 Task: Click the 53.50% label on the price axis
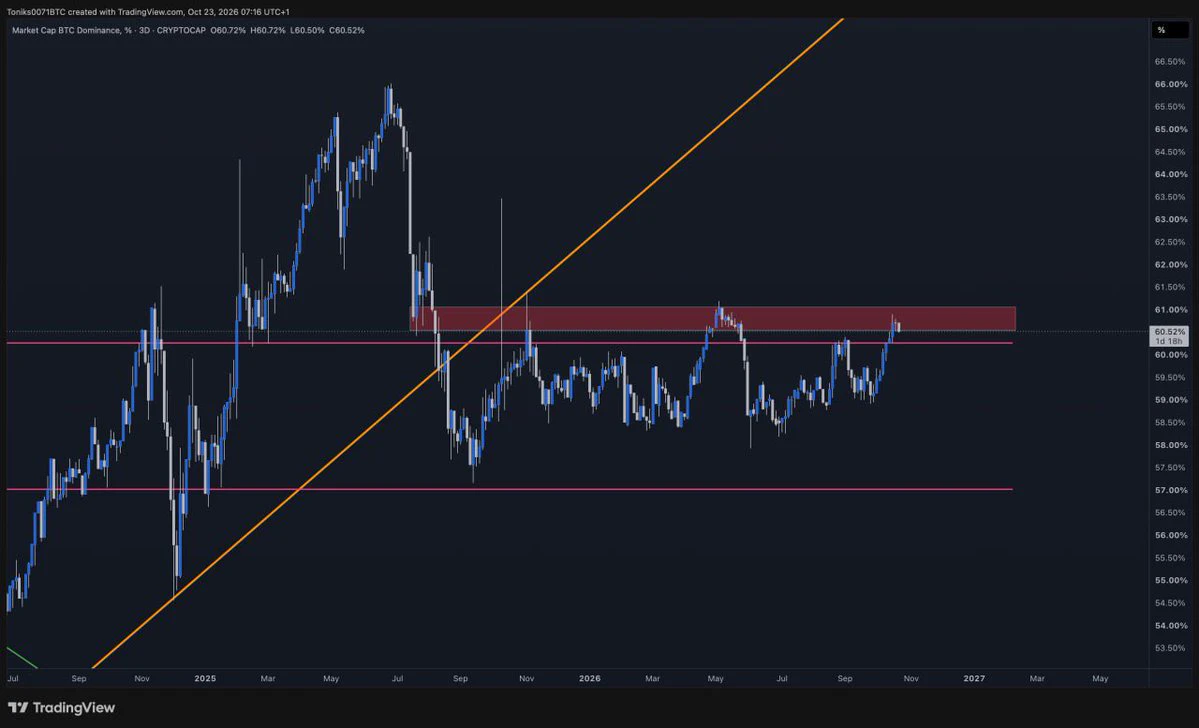click(x=1171, y=648)
